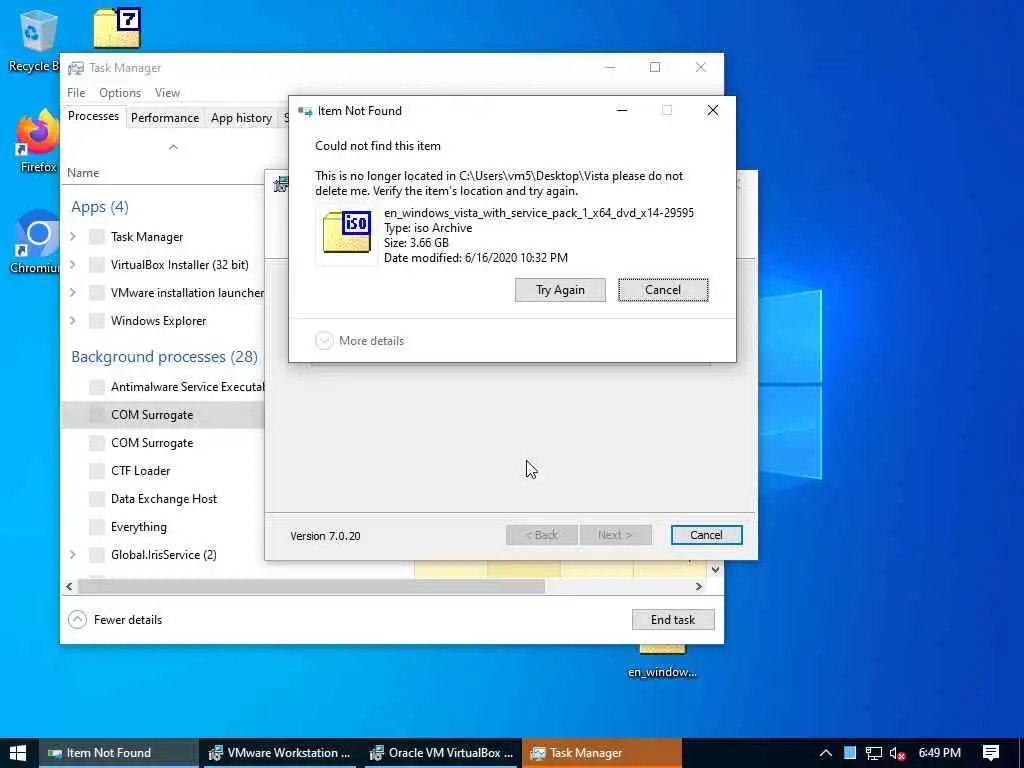Select the Everything process name

coord(138,526)
